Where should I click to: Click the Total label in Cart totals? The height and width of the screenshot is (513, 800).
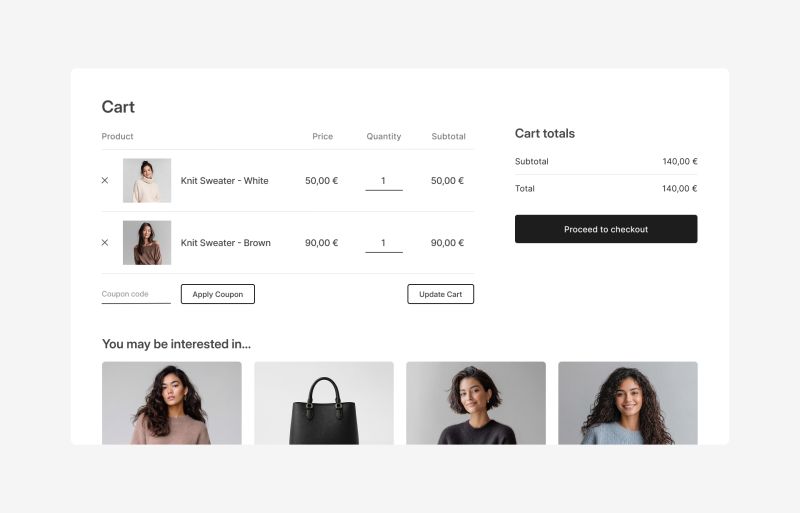click(x=524, y=188)
